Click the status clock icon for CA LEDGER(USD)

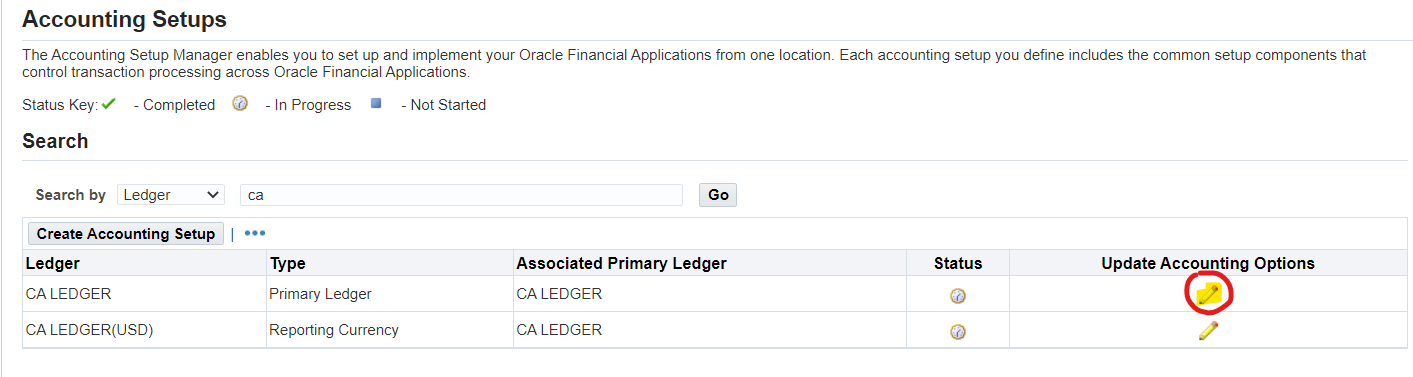click(x=957, y=331)
